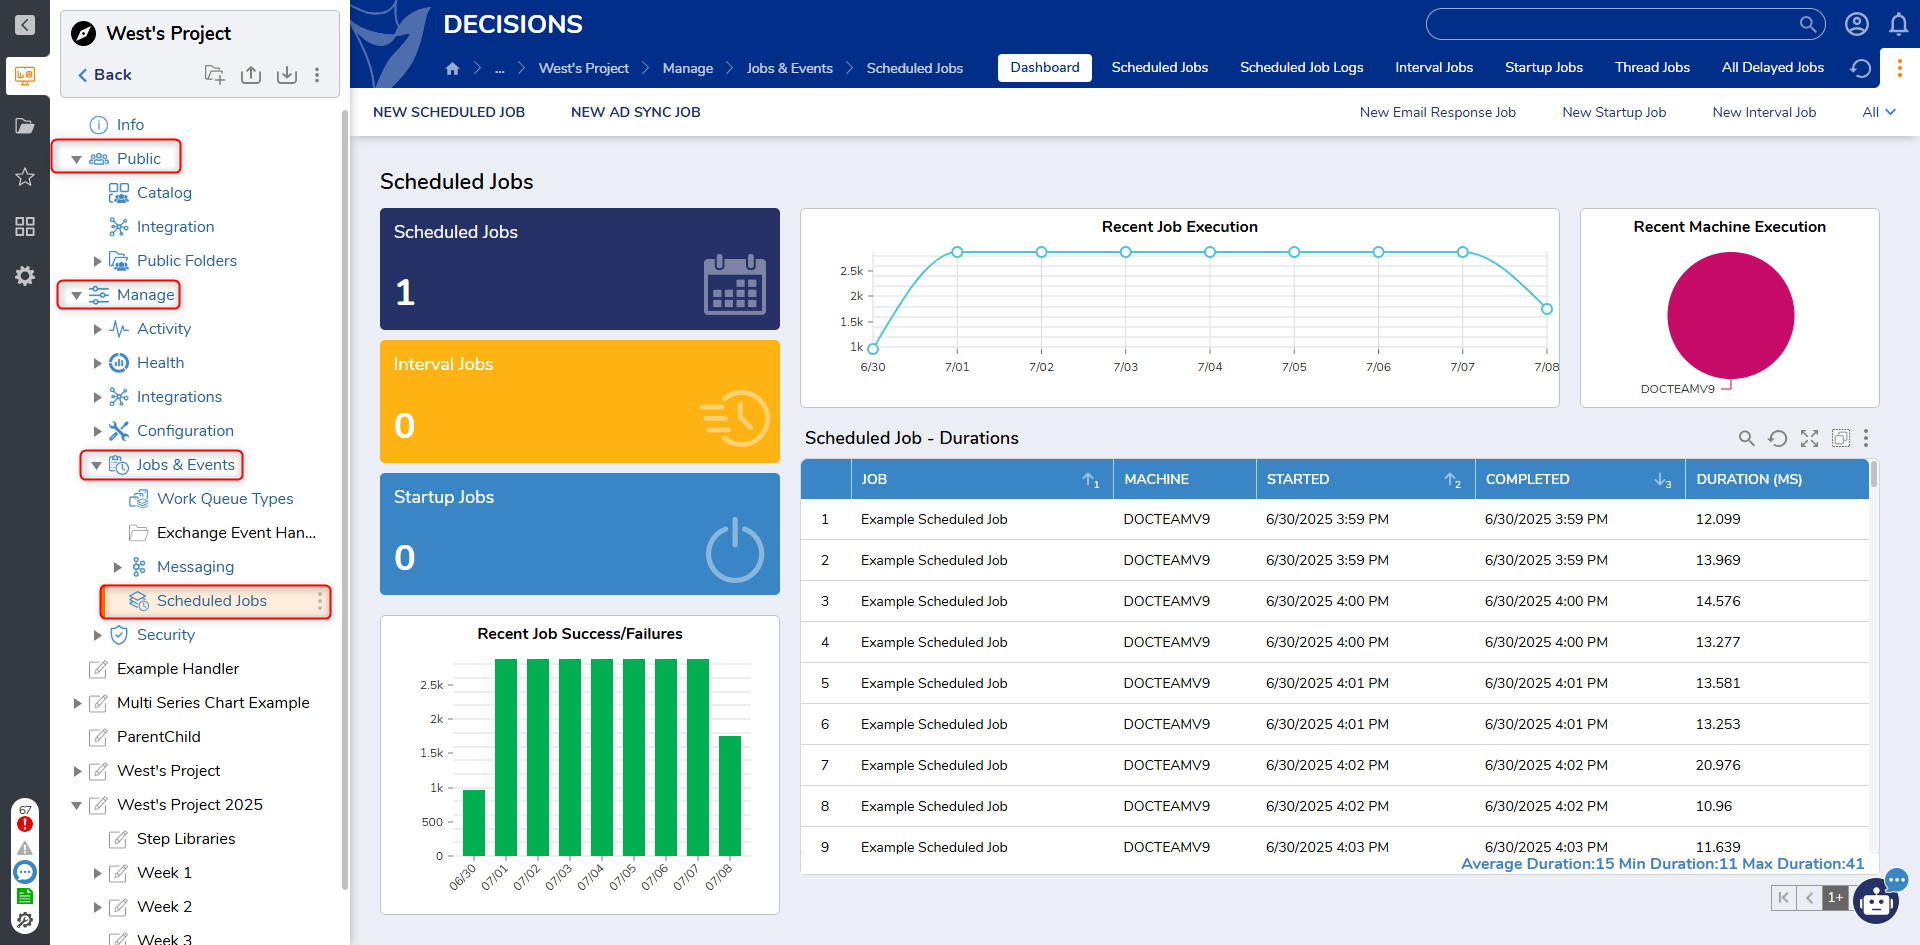Click the first page pagination icon
The height and width of the screenshot is (945, 1920).
click(x=1783, y=898)
